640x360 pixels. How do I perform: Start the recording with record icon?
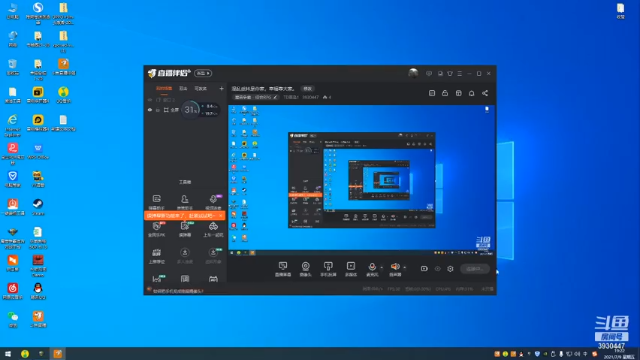(x=424, y=269)
